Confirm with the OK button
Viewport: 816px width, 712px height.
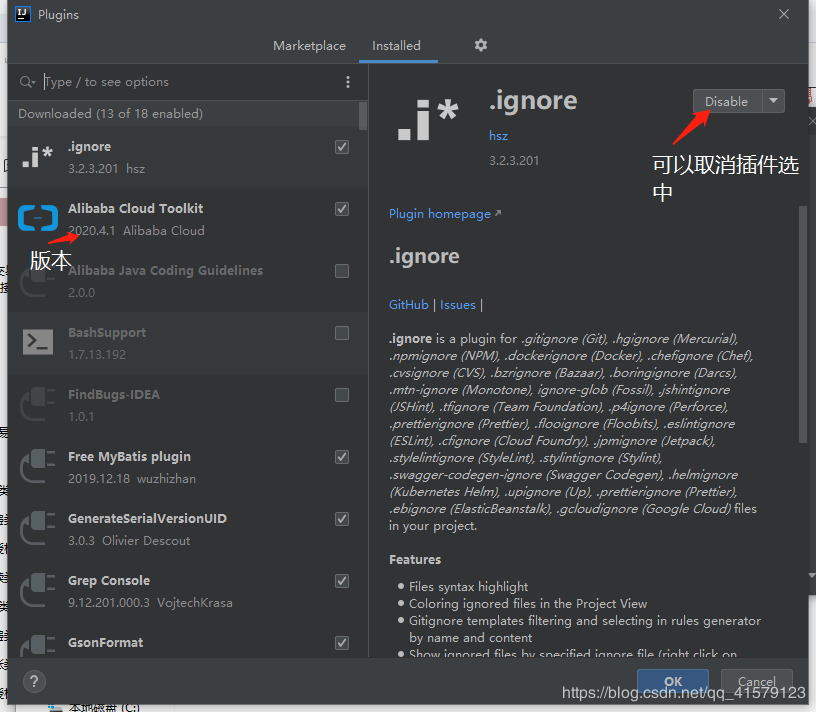[672, 681]
